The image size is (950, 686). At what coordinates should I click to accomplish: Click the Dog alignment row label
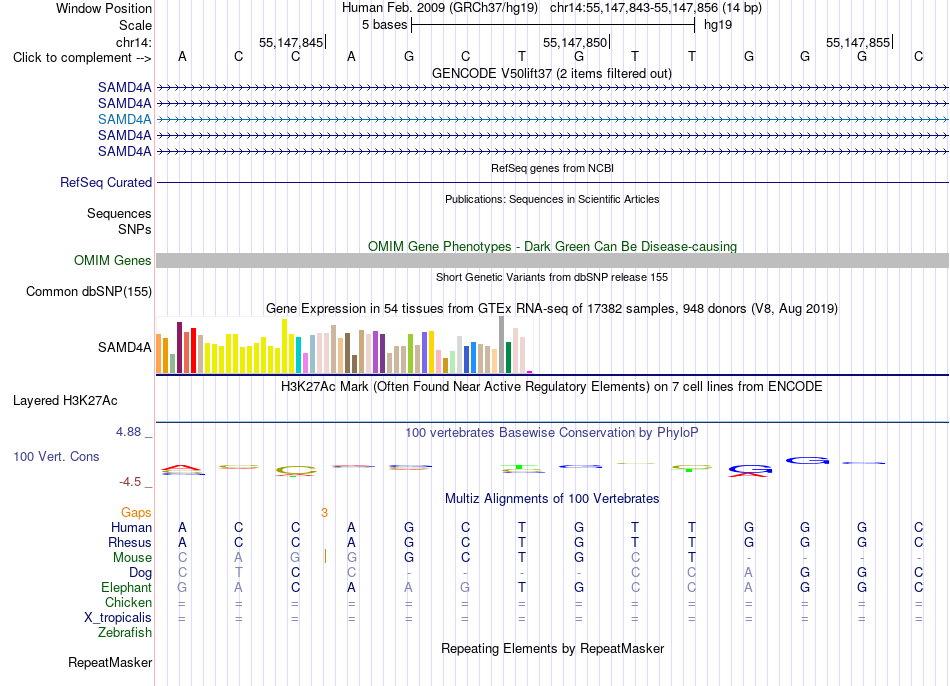(140, 573)
